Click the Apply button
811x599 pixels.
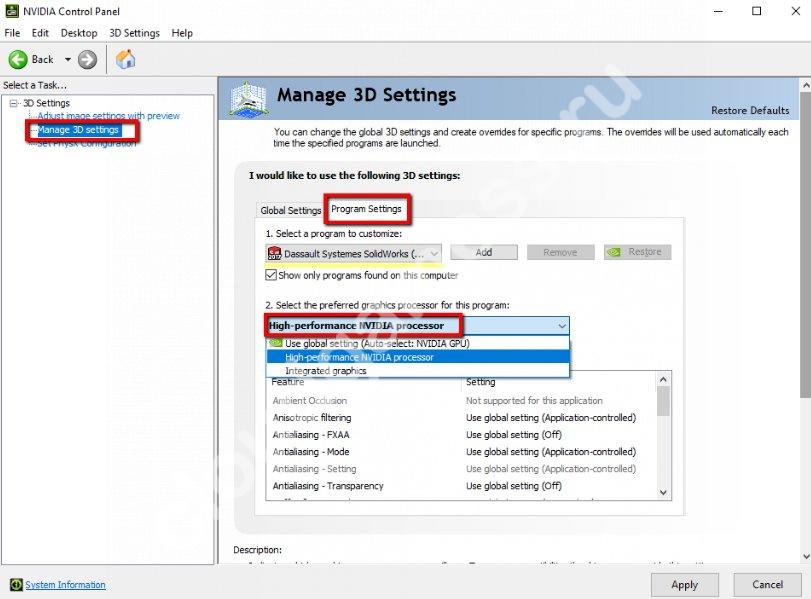(x=684, y=584)
